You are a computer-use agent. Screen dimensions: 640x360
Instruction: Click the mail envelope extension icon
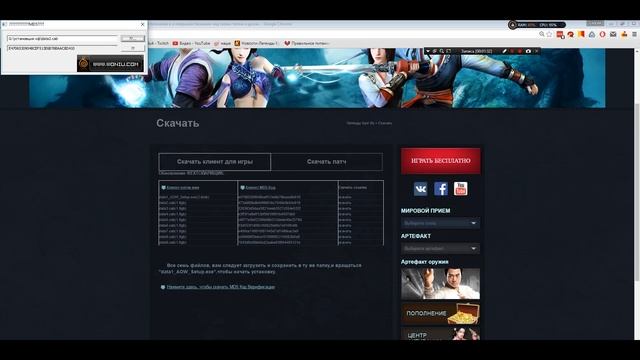pos(613,35)
